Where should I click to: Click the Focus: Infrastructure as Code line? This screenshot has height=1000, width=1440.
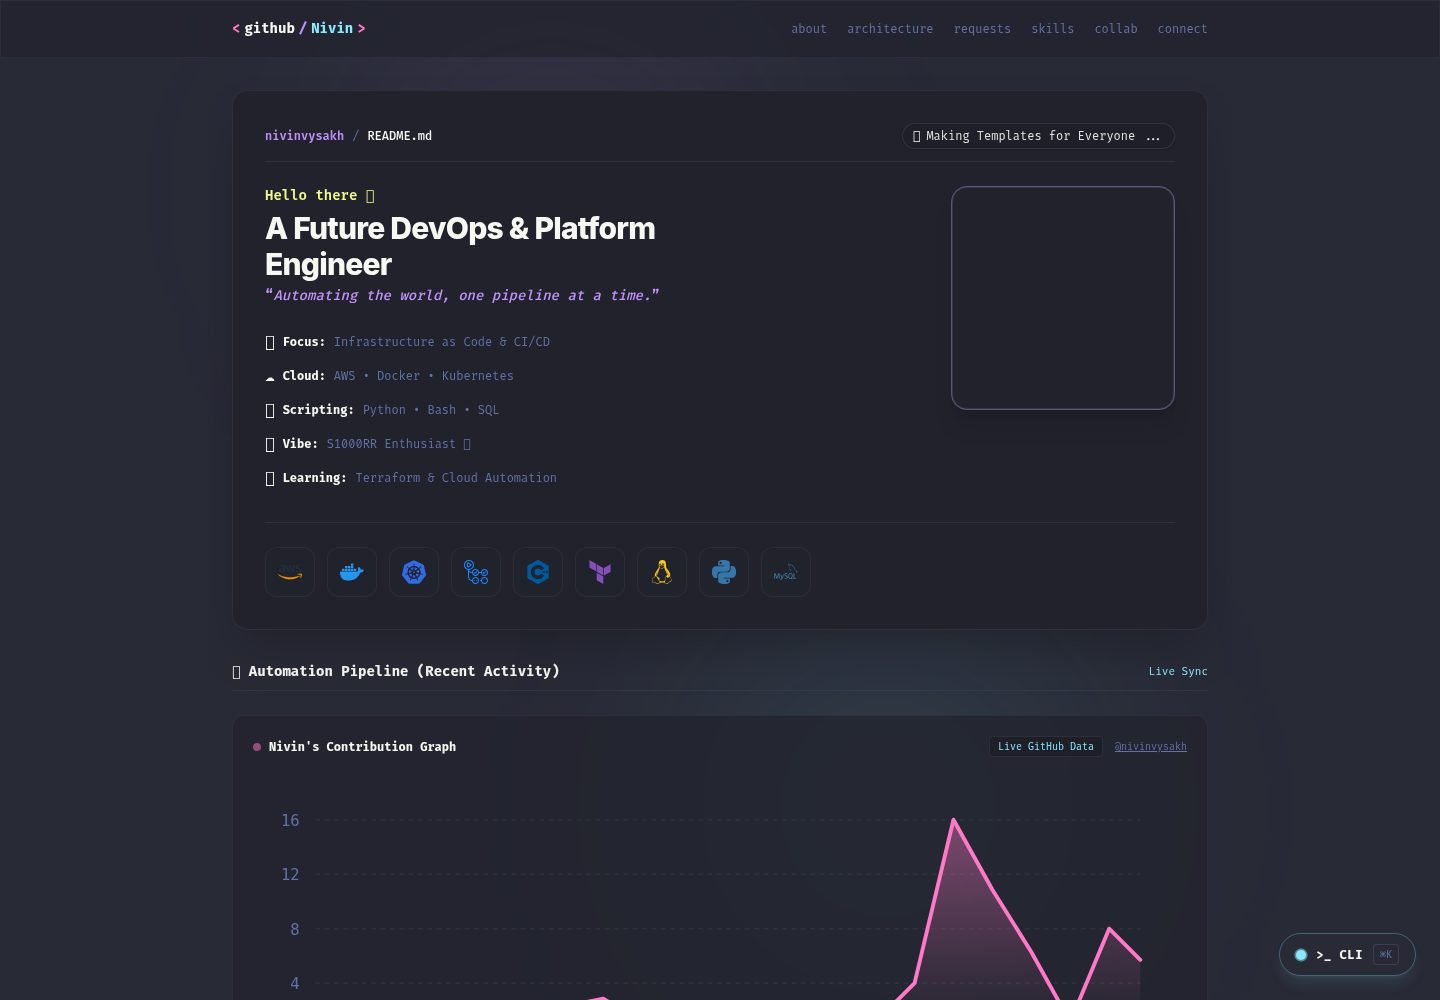click(x=408, y=342)
